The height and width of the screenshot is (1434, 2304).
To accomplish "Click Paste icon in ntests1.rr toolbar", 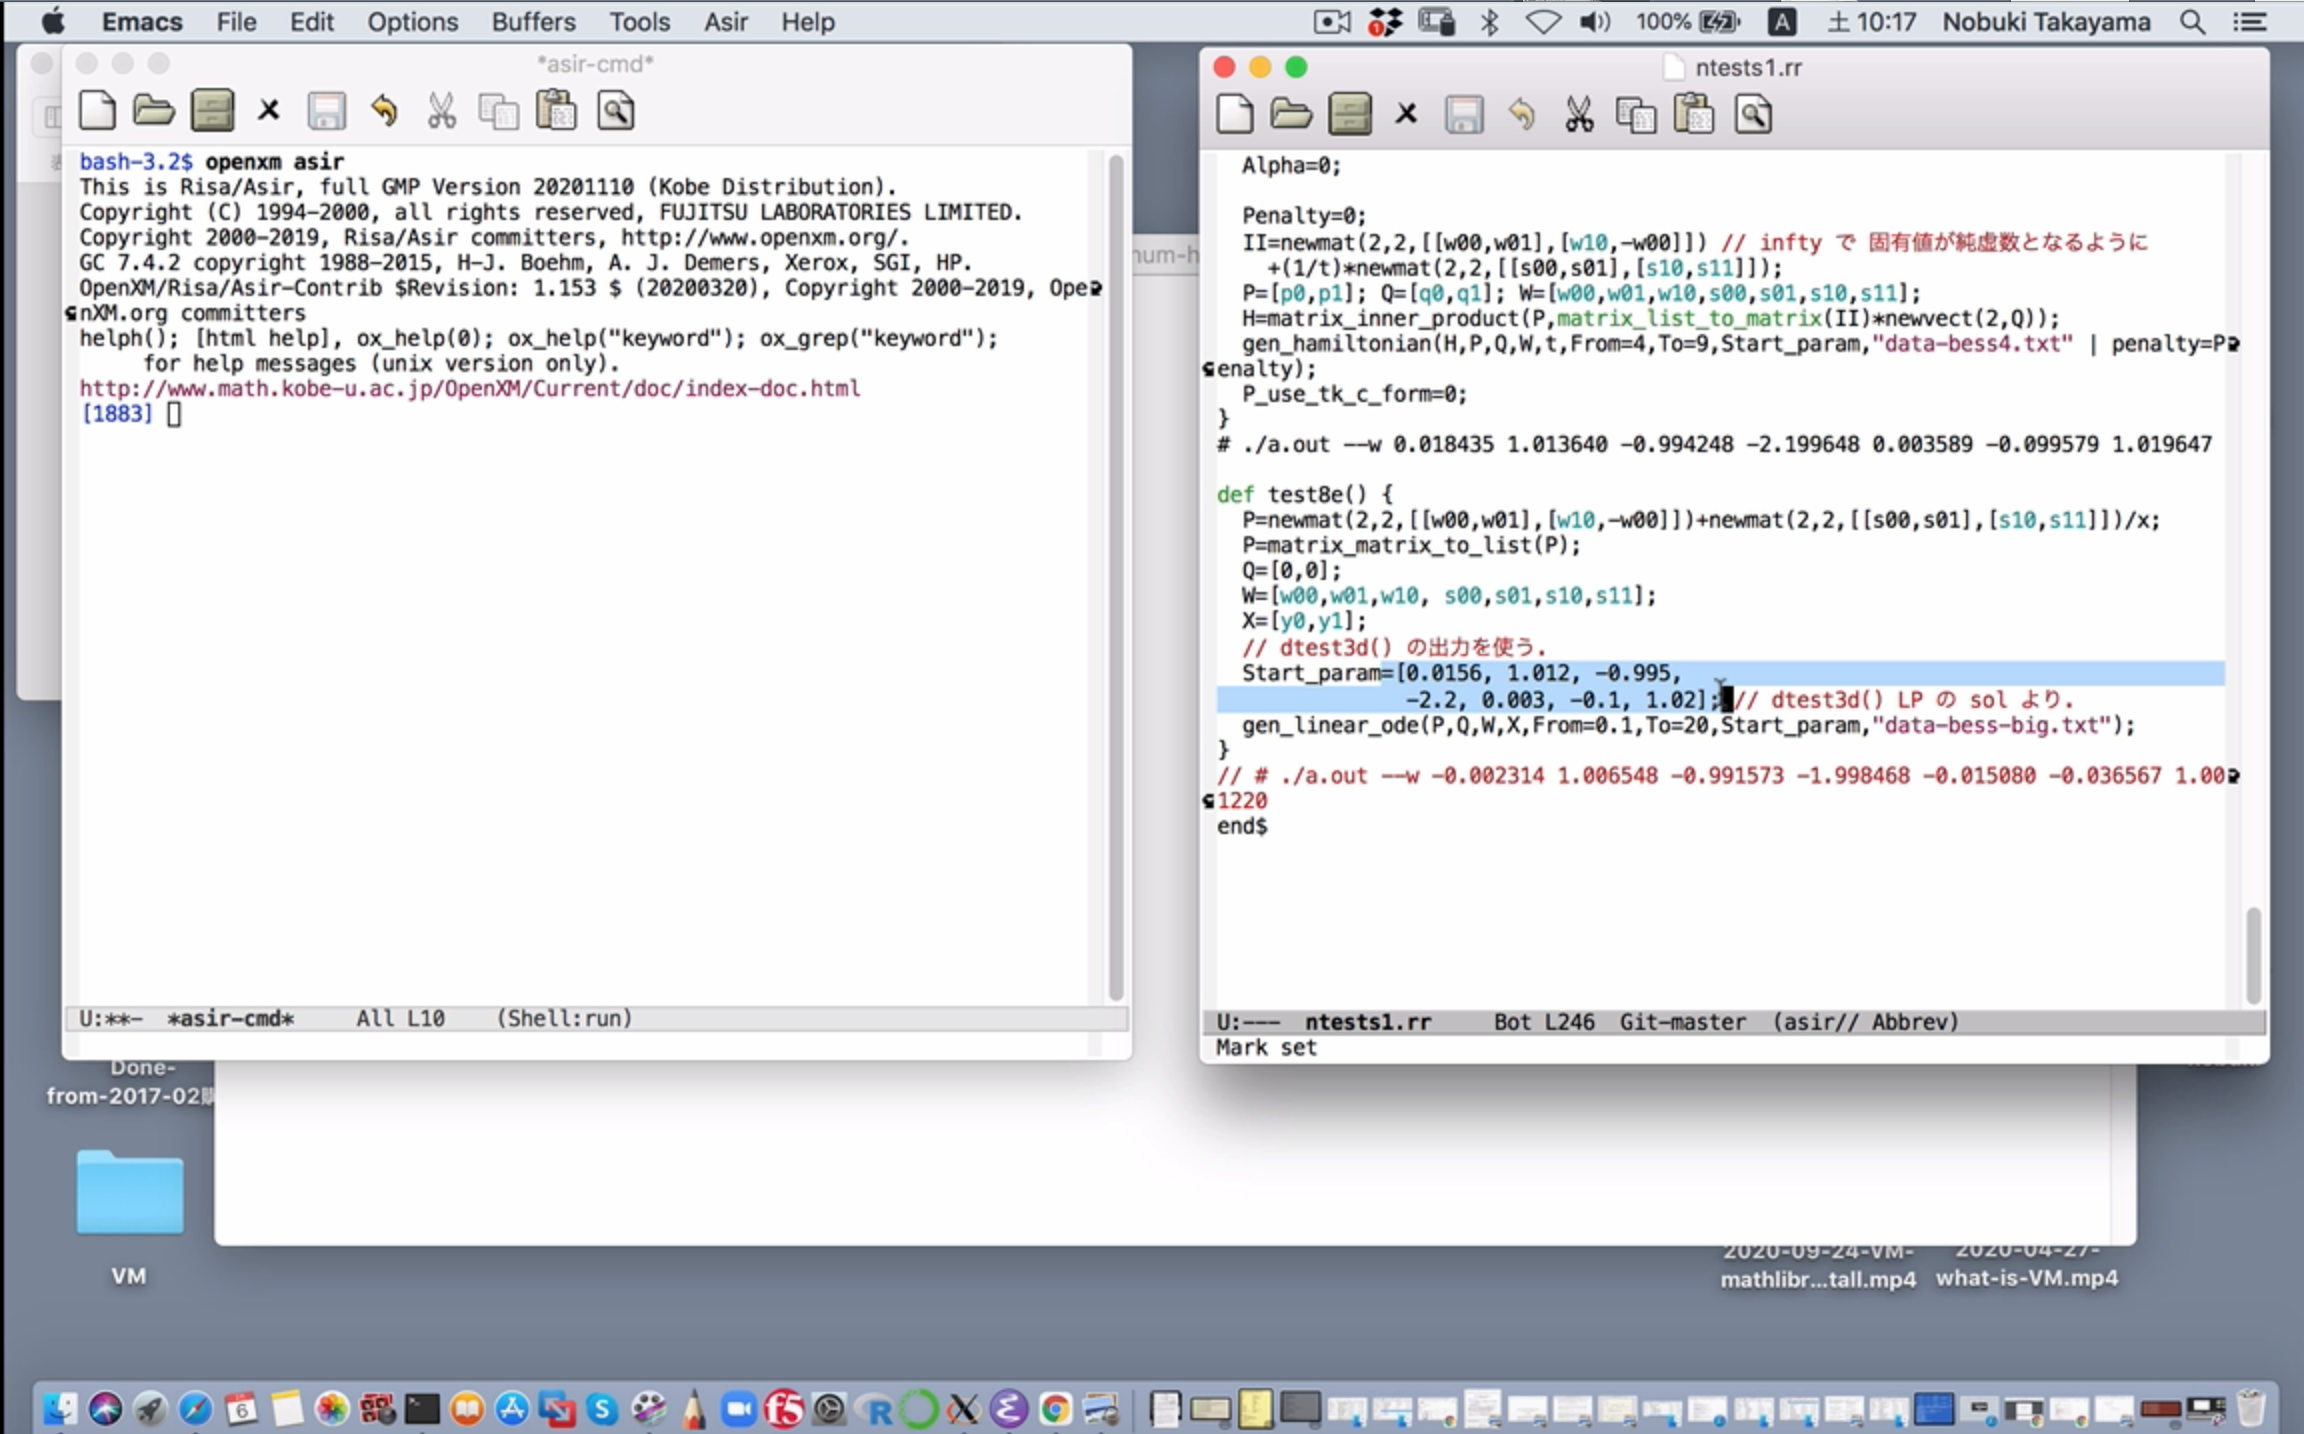I will click(1694, 113).
